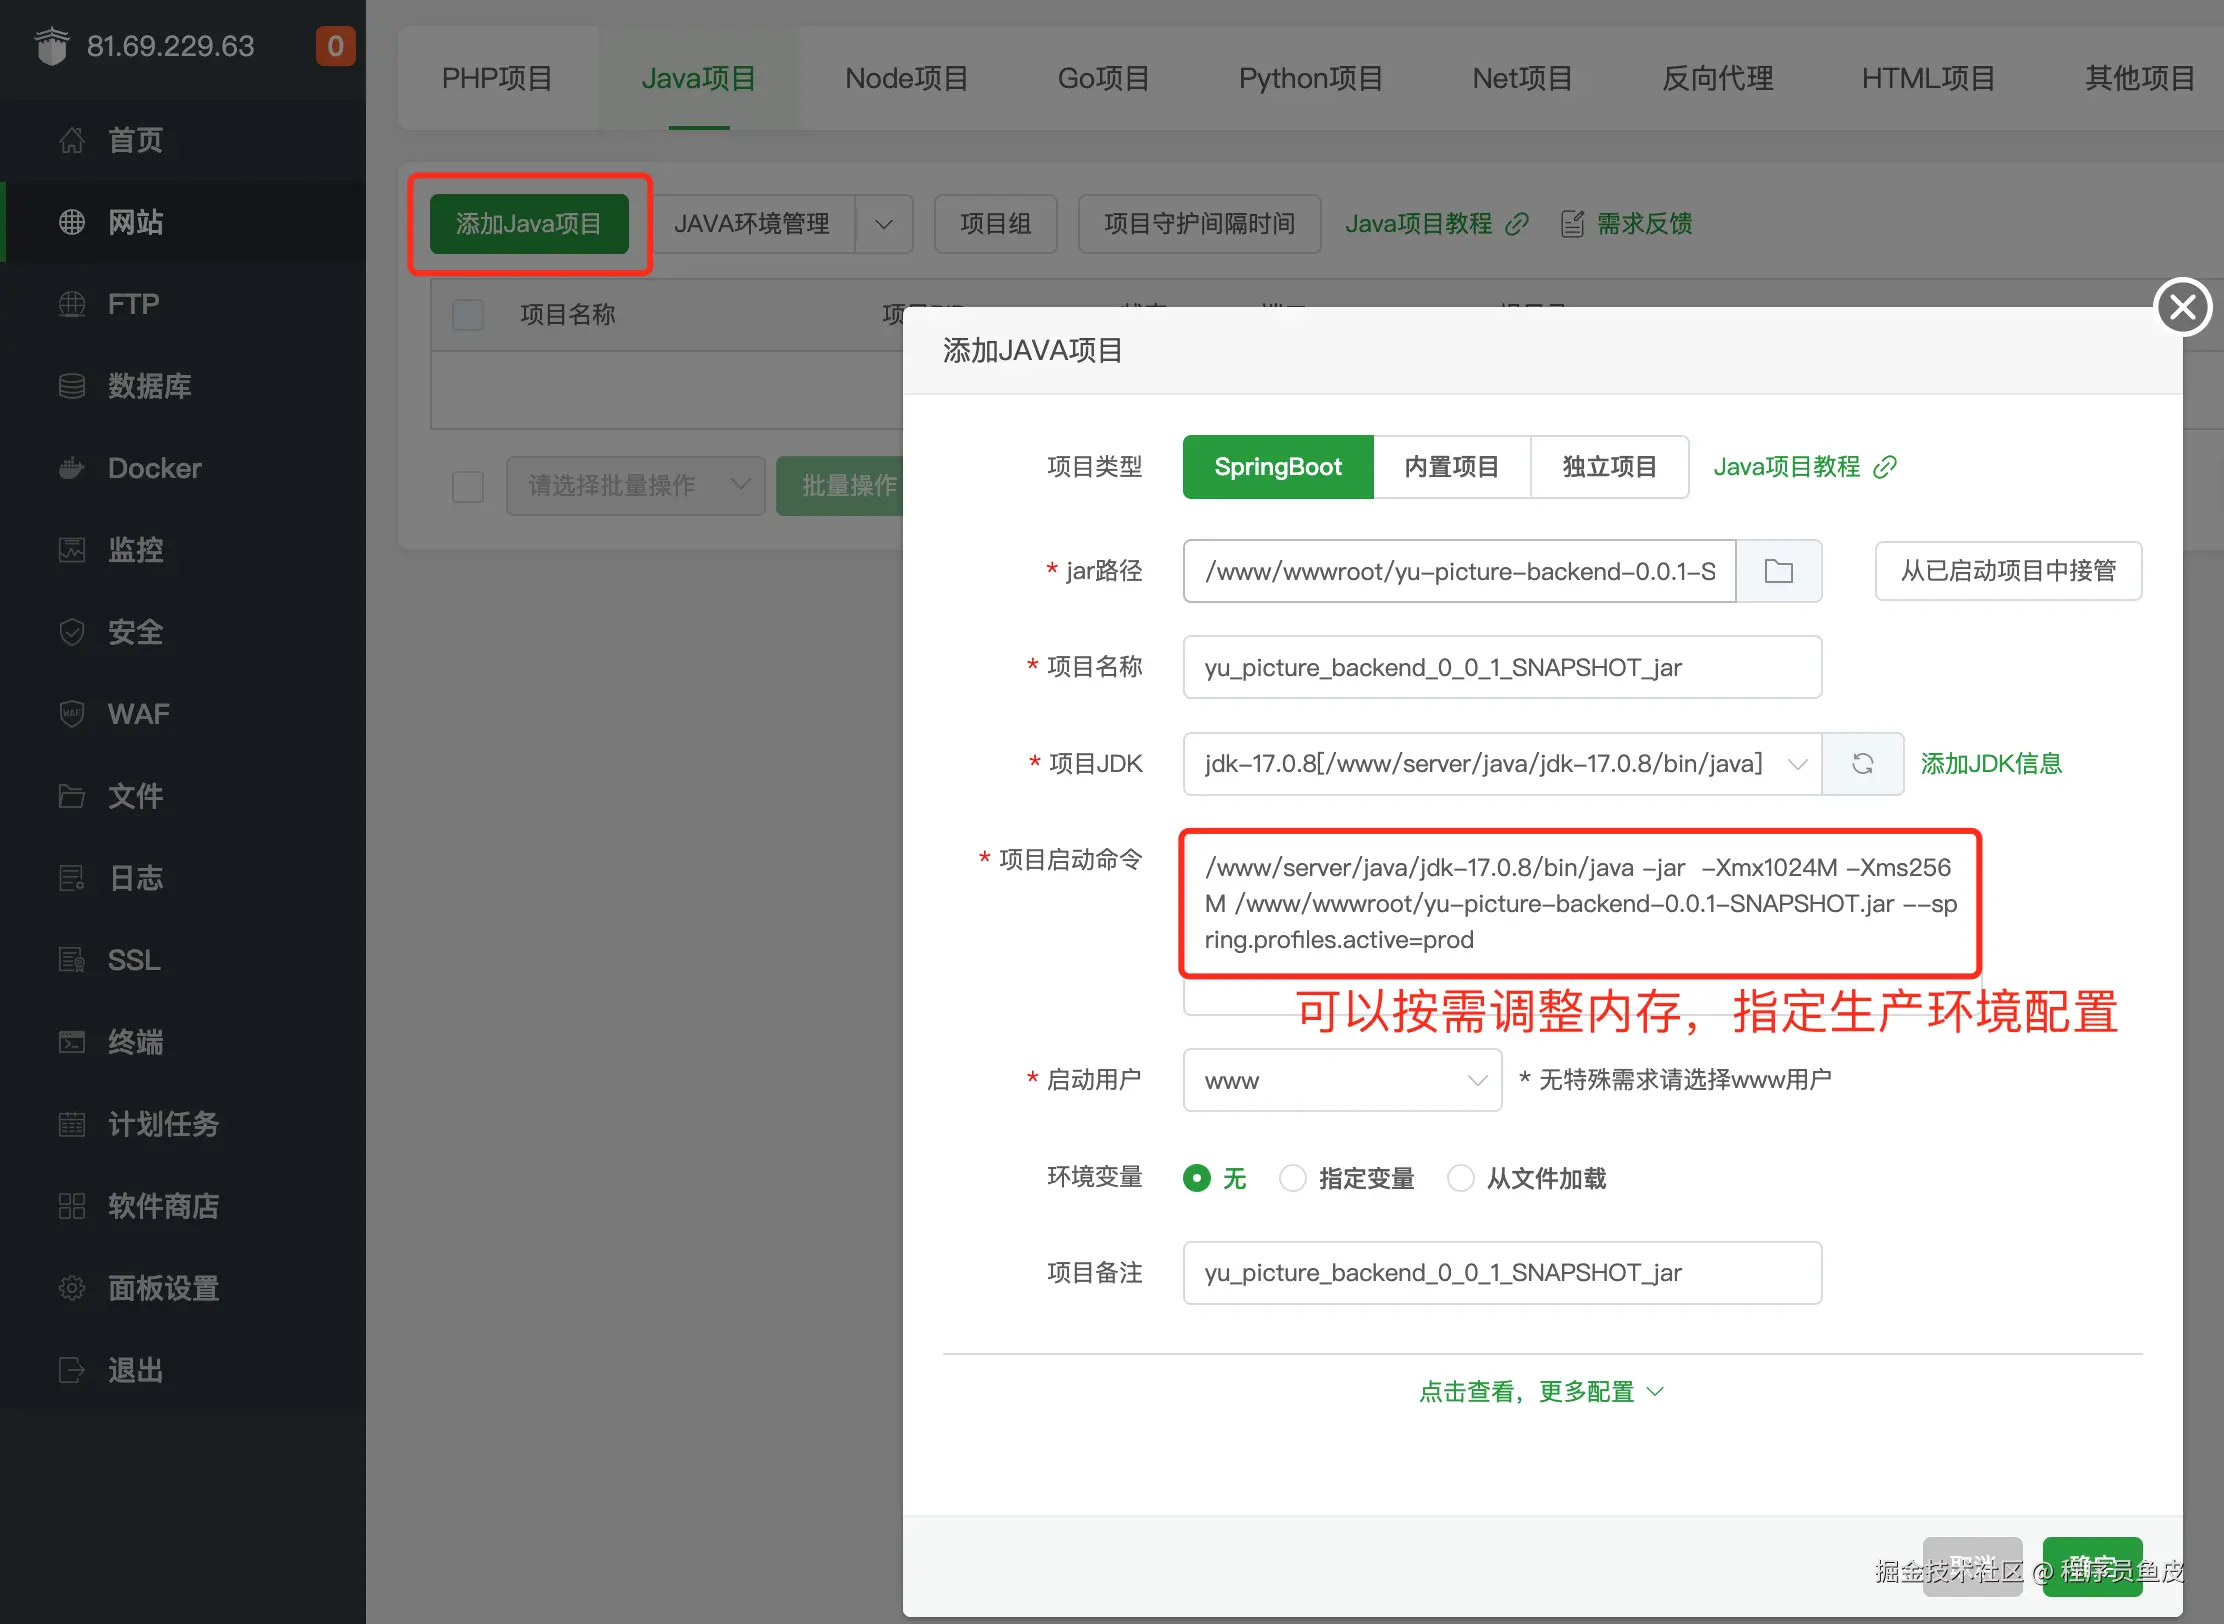
Task: Open Scheduled Tasks (计划任务) sidebar icon
Action: [x=72, y=1124]
